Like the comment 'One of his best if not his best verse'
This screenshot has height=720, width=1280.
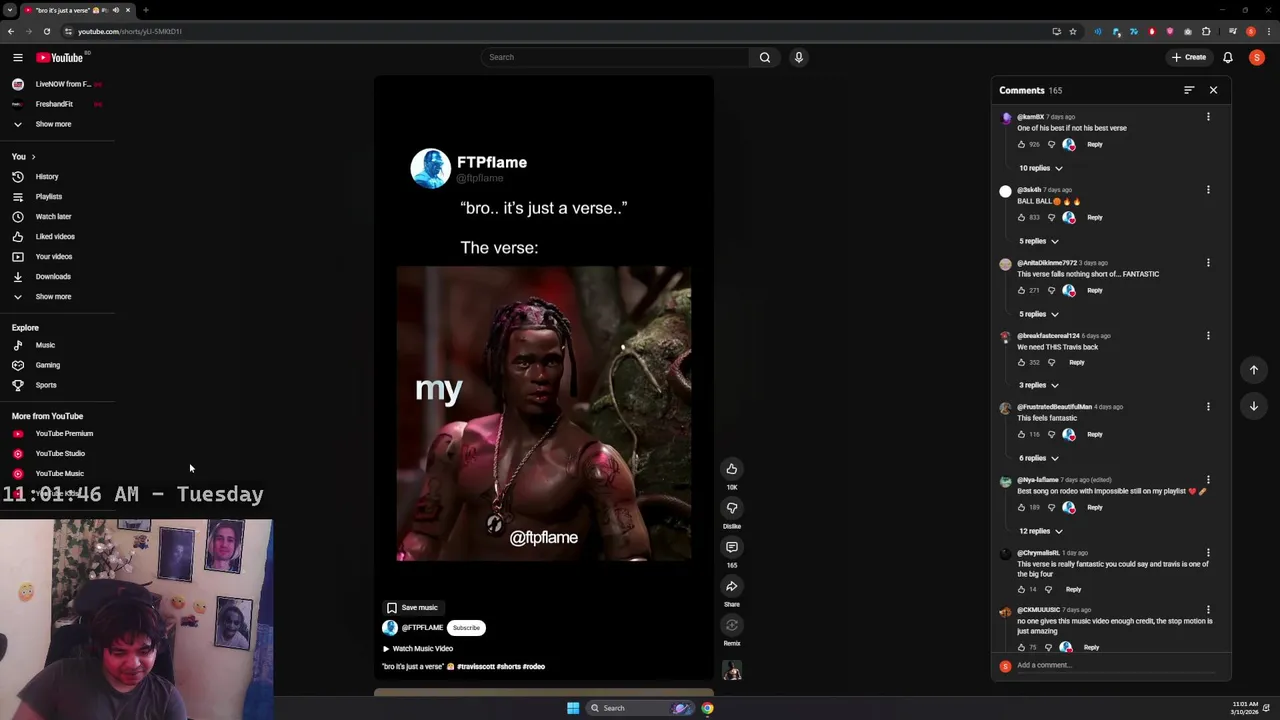point(1021,145)
